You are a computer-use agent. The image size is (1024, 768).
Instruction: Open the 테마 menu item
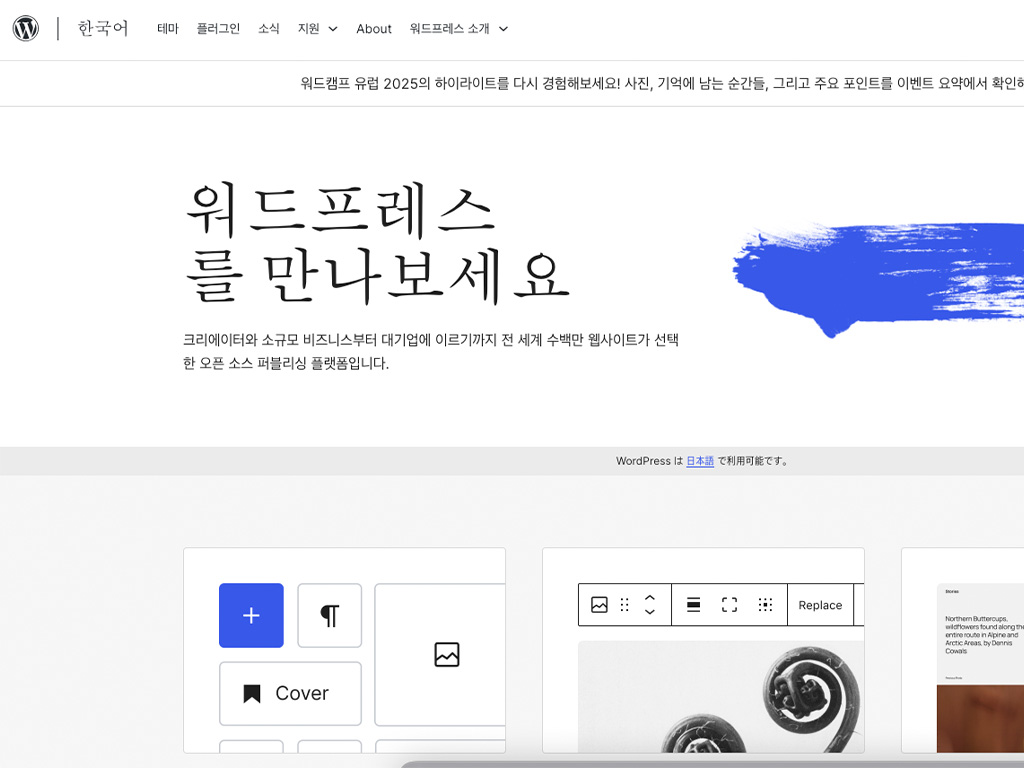click(x=168, y=29)
